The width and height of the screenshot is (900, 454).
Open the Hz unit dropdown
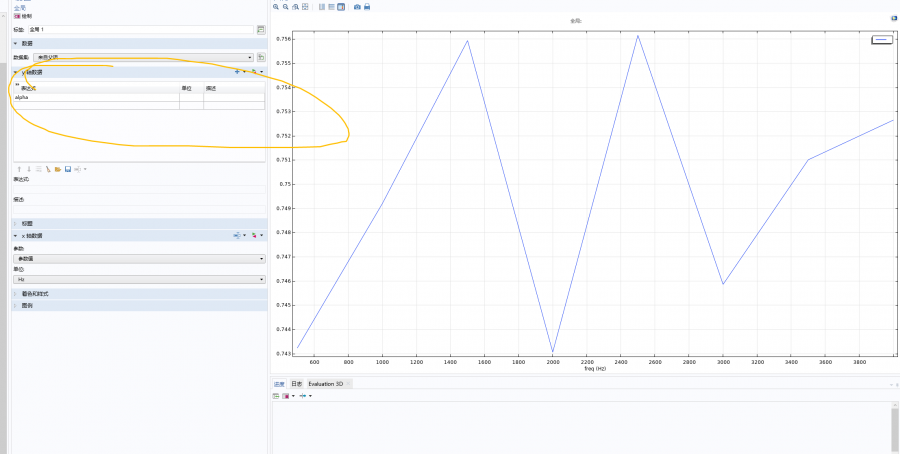click(138, 280)
